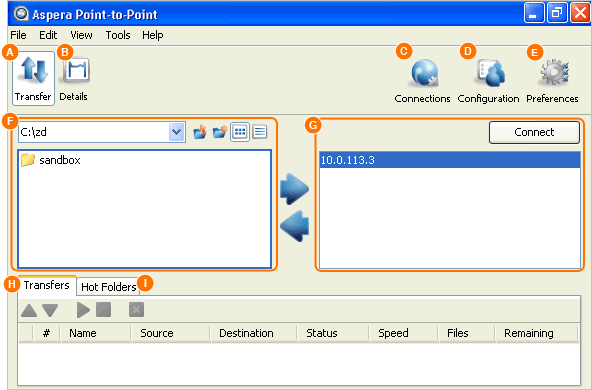This screenshot has width=592, height=390.
Task: Switch to the Transfers tab
Action: [47, 285]
